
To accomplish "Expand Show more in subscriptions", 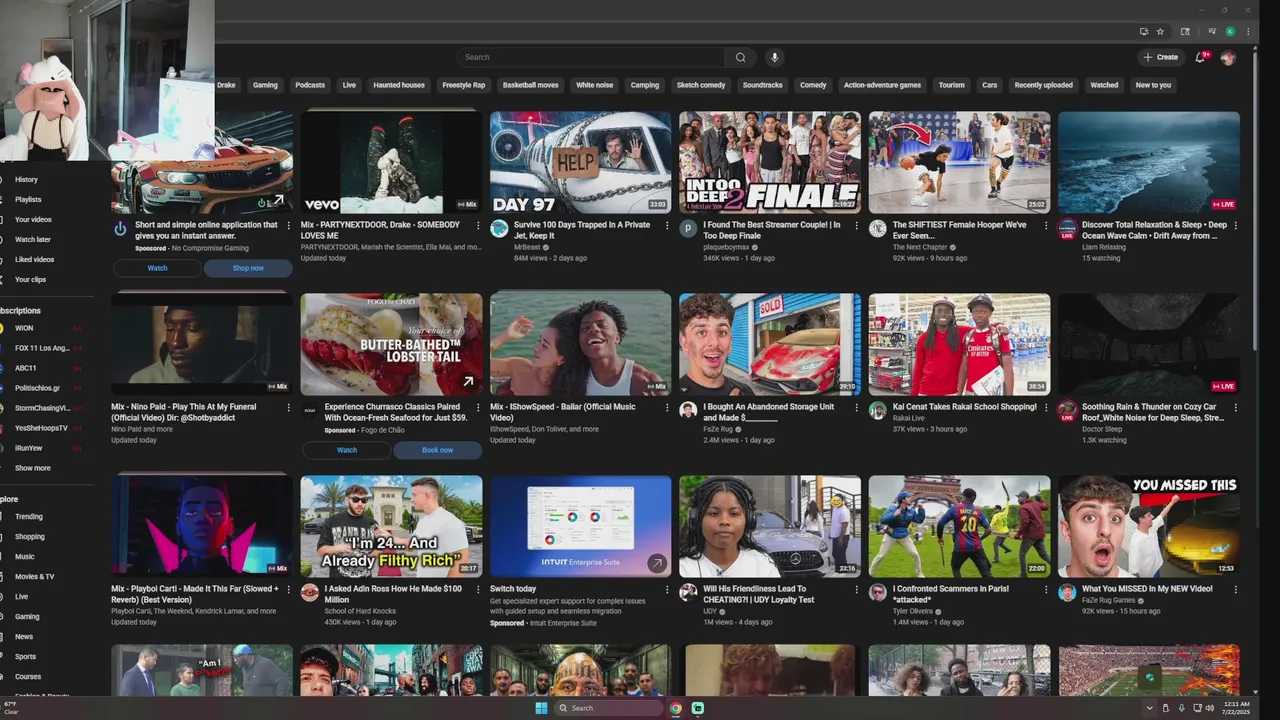I will click(32, 468).
